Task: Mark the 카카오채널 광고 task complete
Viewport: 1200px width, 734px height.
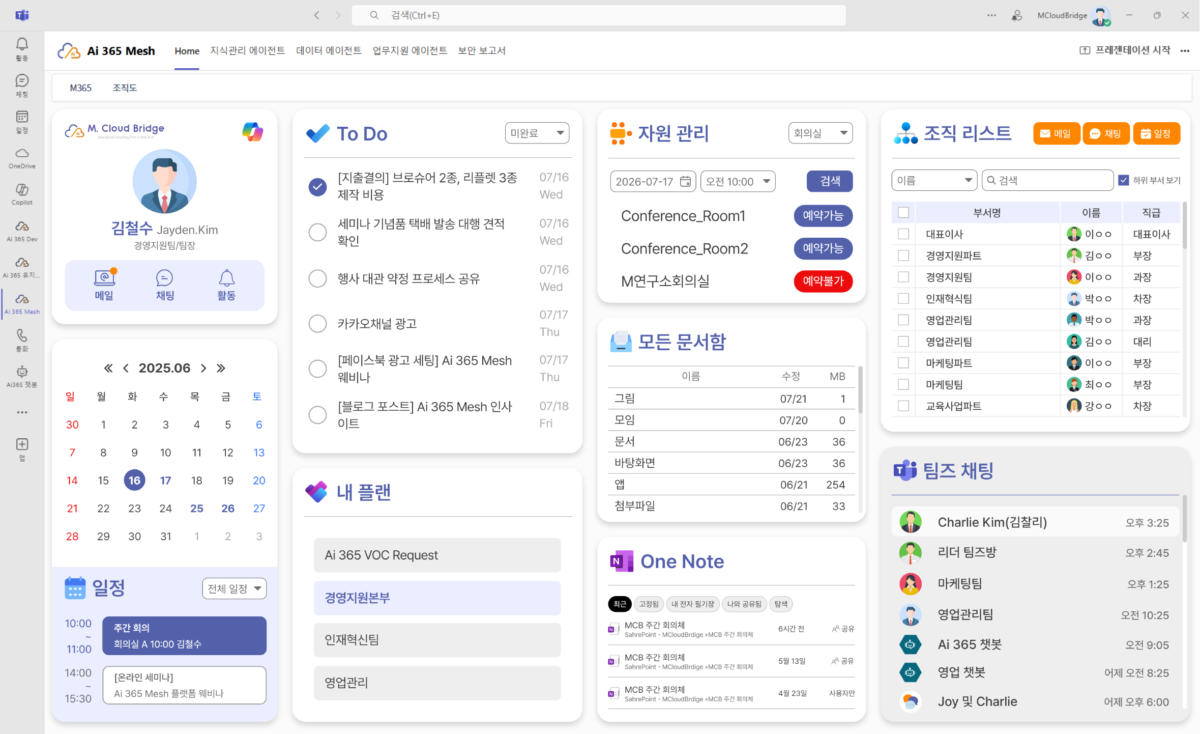Action: coord(318,323)
